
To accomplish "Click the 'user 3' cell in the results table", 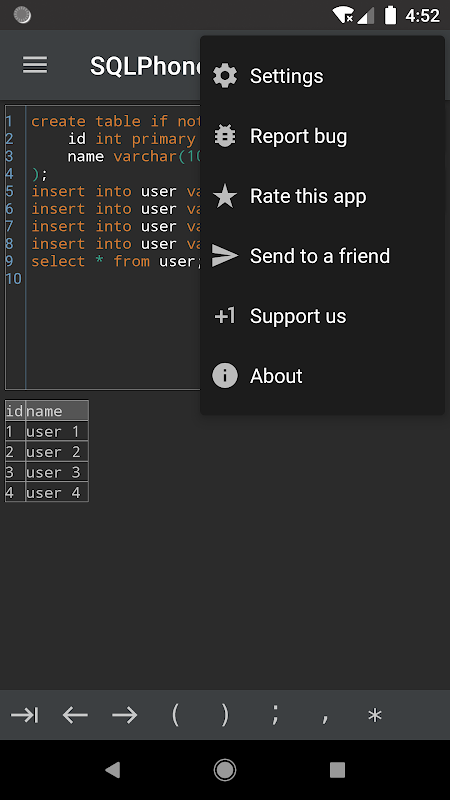I will (57, 472).
